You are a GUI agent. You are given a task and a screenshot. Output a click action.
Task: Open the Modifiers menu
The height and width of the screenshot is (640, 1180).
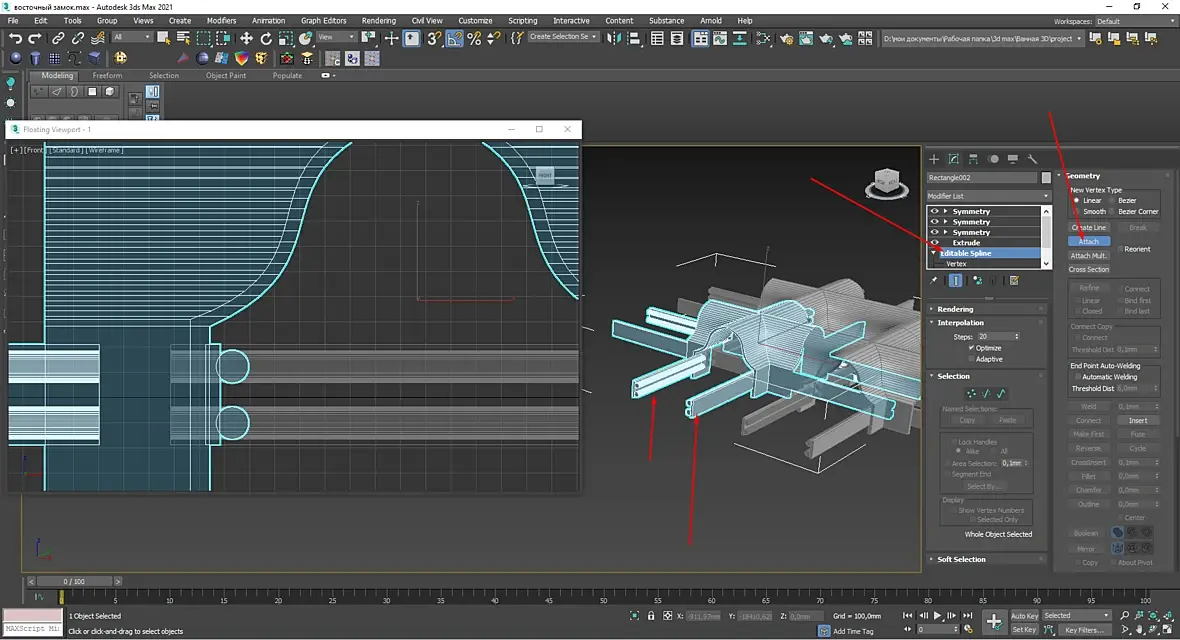tap(221, 20)
